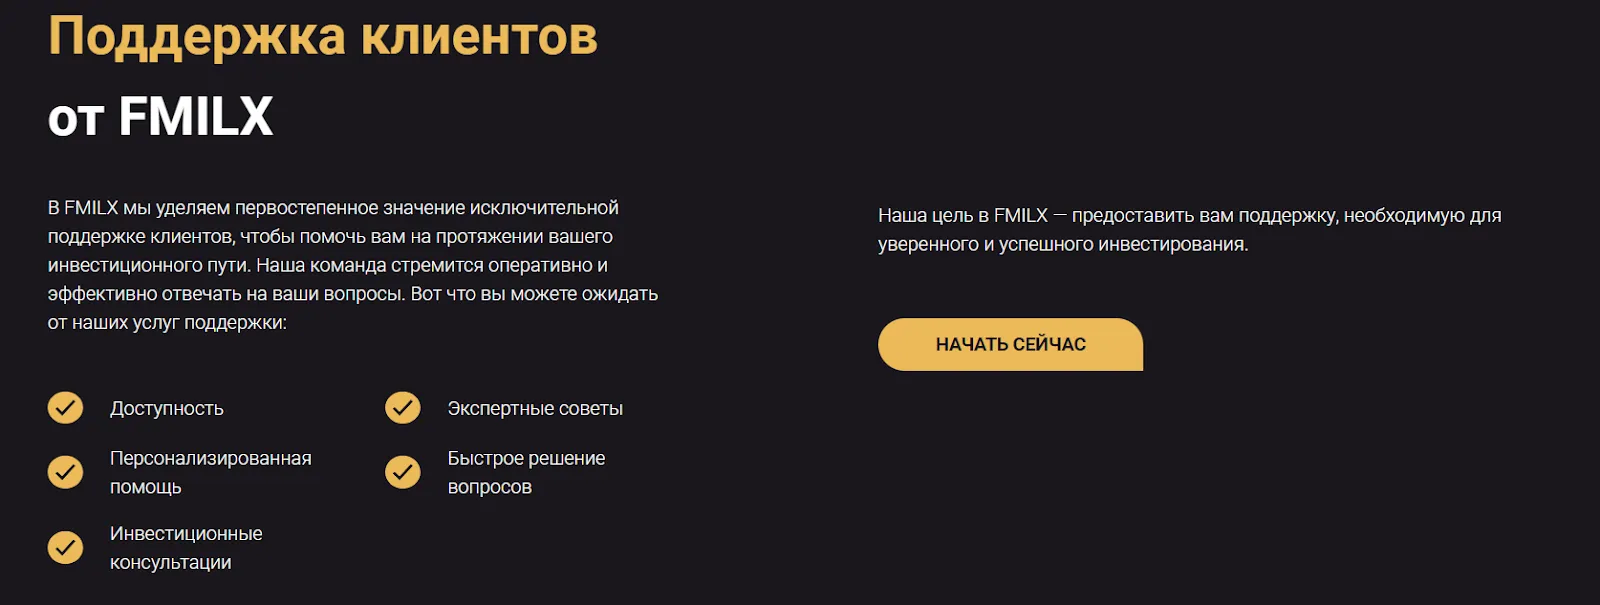1600x605 pixels.
Task: Click the white heading от FMILX
Action: 160,116
